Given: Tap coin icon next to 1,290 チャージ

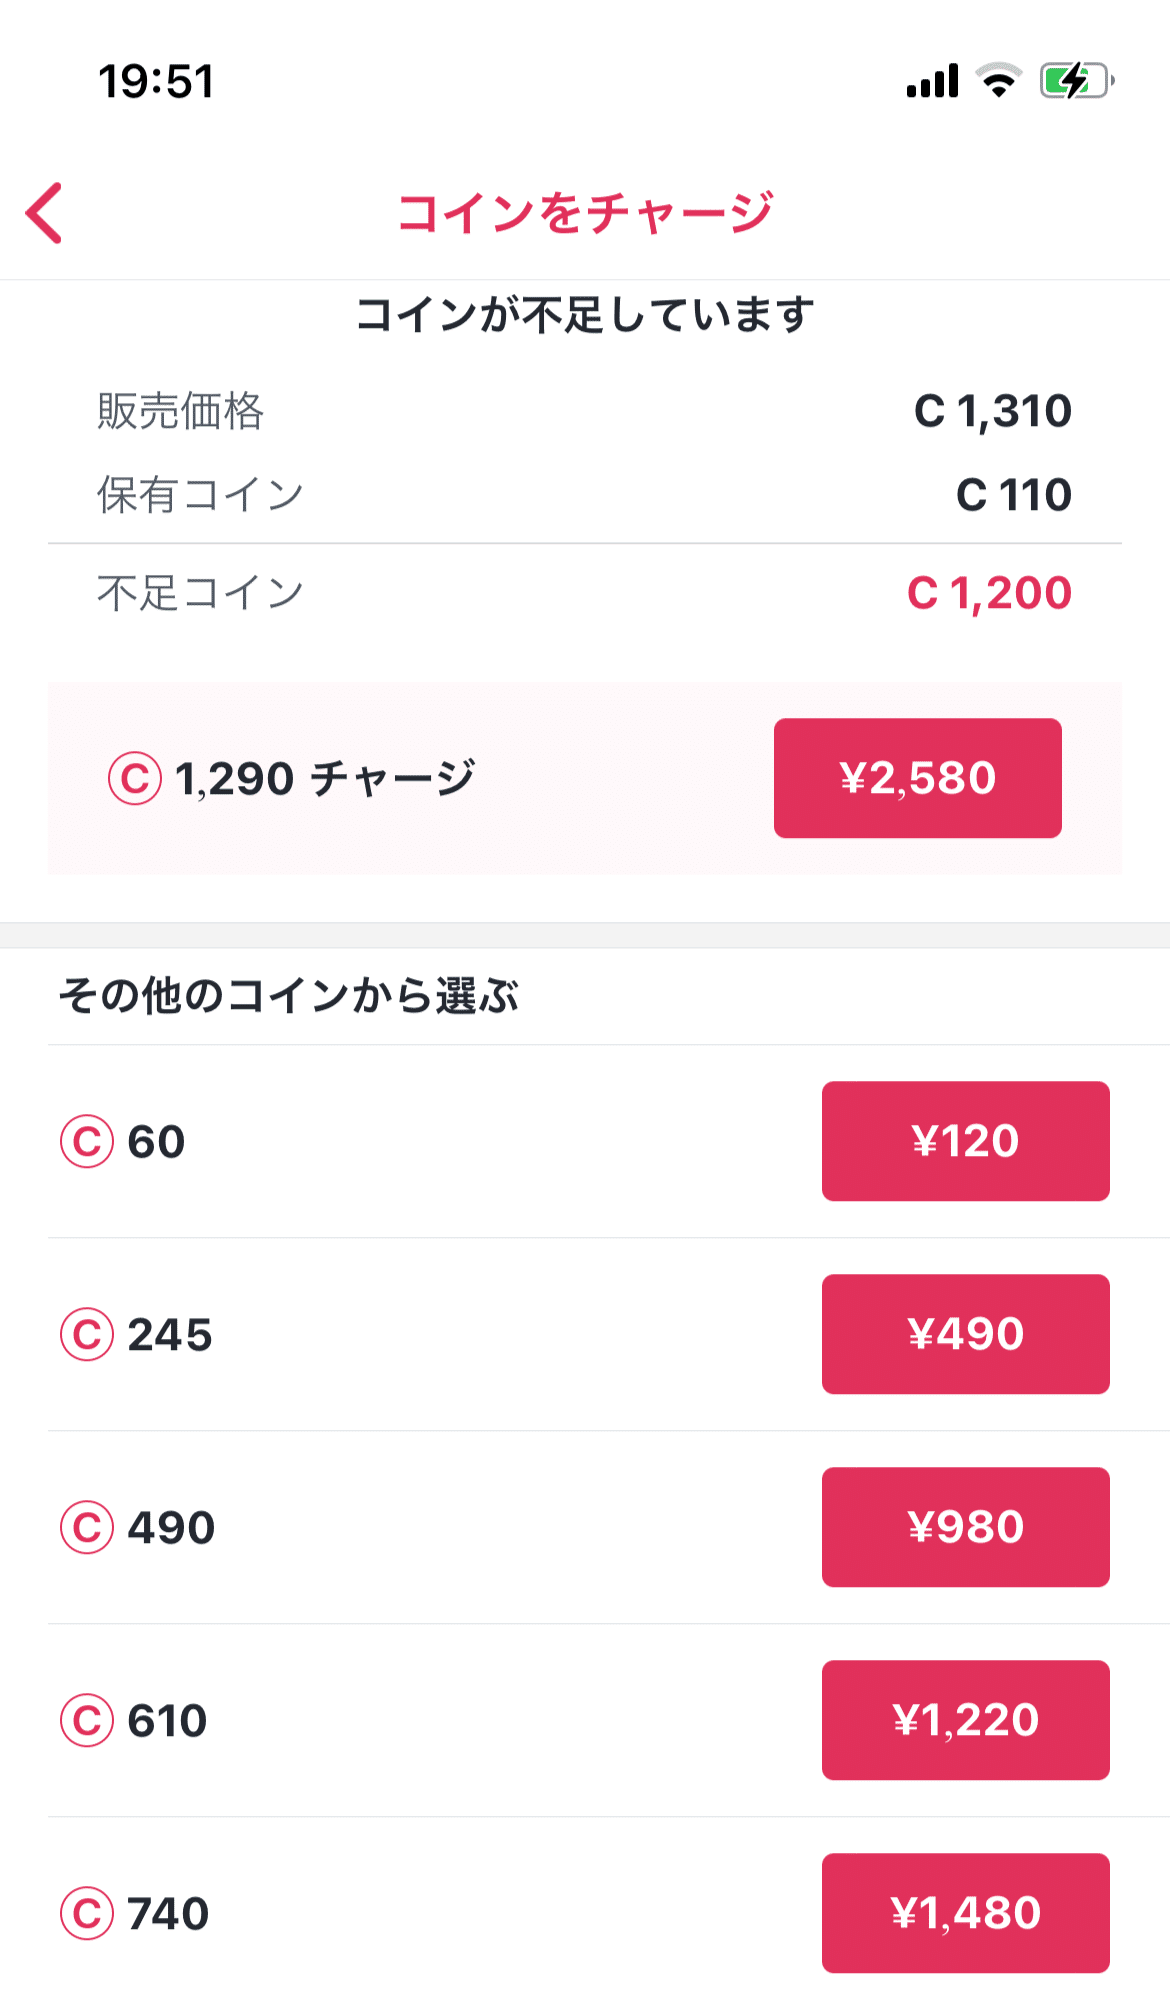Looking at the screenshot, I should pyautogui.click(x=134, y=779).
